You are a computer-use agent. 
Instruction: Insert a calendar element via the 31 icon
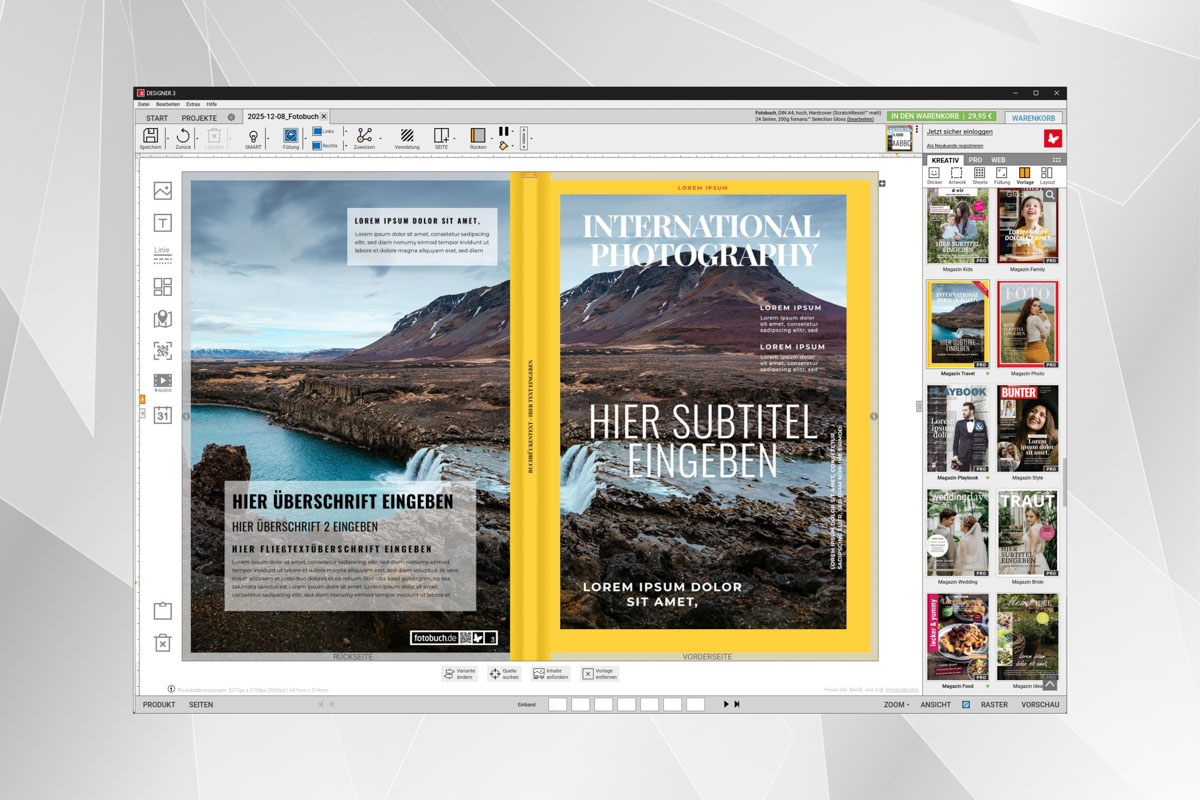coord(161,415)
